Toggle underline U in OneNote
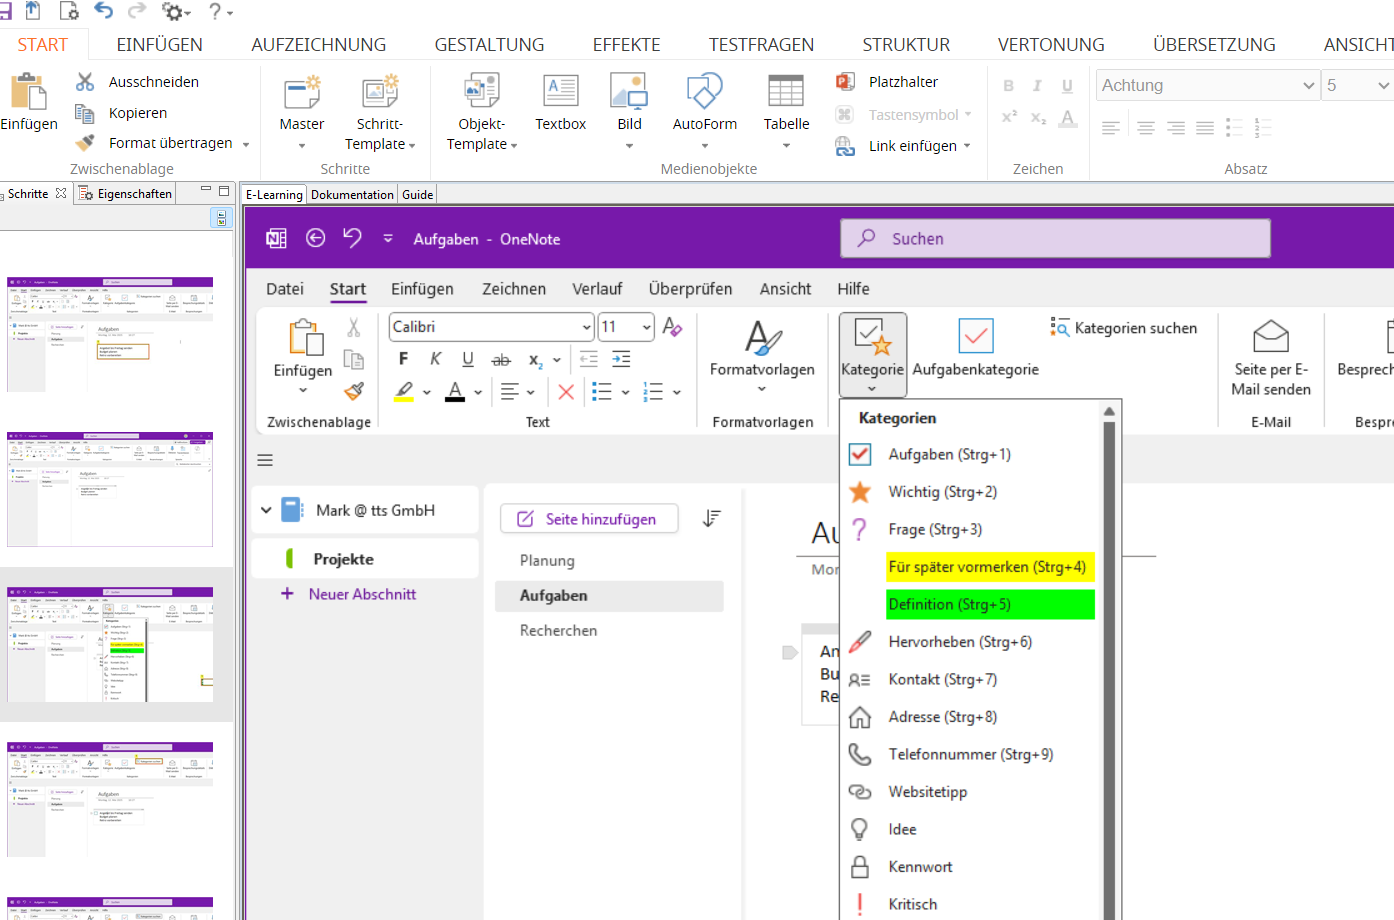1394x920 pixels. point(468,359)
